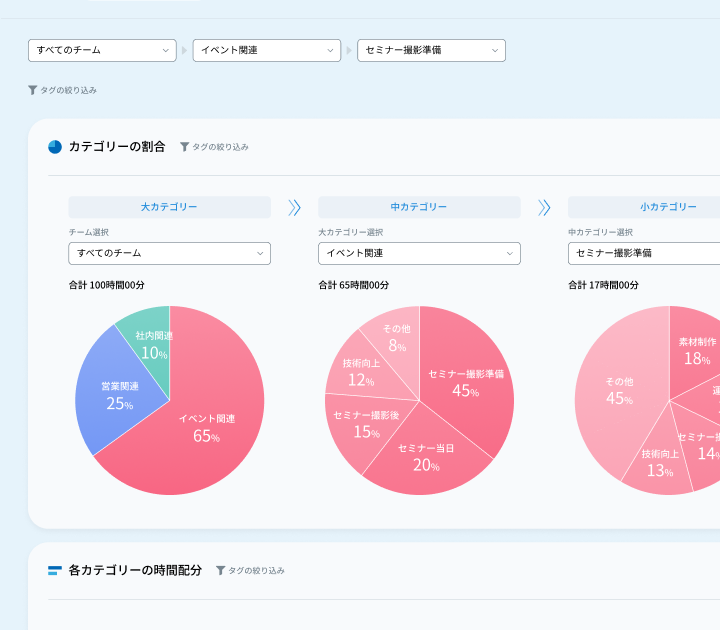Click the セミナー当日 20% pie slice
The width and height of the screenshot is (720, 630).
coord(426,457)
